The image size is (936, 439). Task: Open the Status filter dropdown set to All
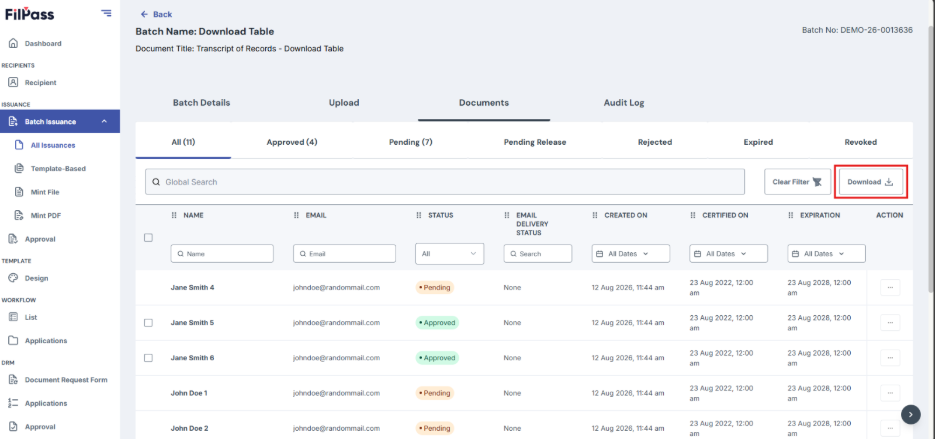click(x=449, y=254)
